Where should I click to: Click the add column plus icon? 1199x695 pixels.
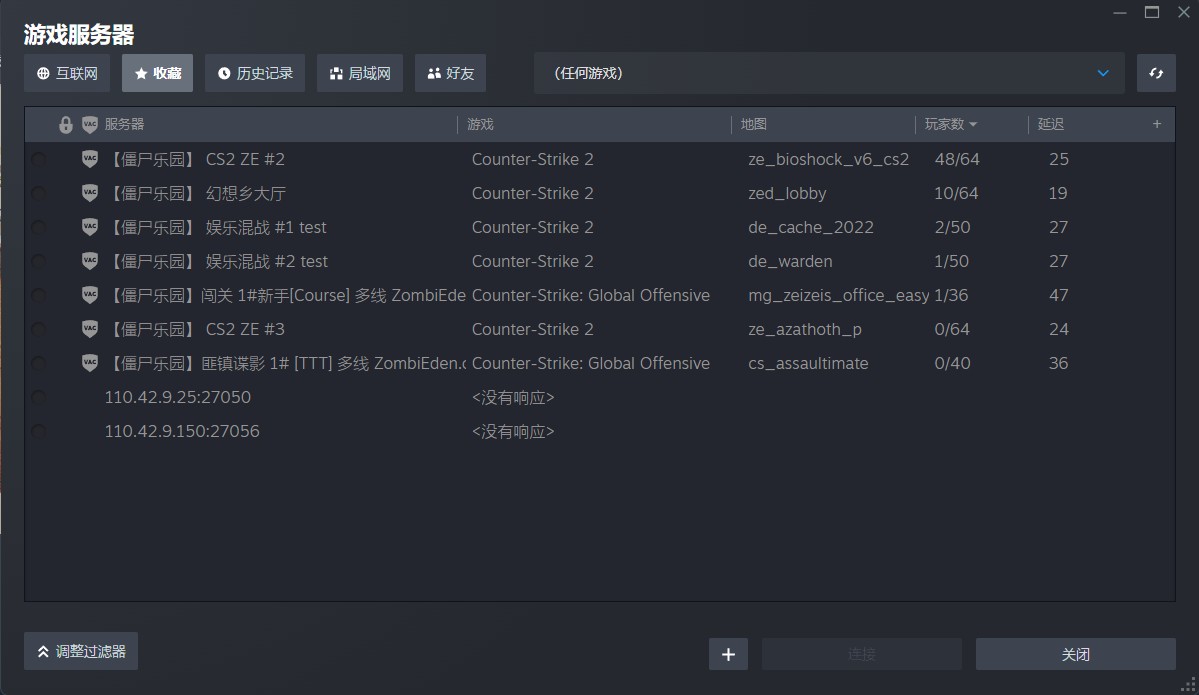tap(1157, 124)
